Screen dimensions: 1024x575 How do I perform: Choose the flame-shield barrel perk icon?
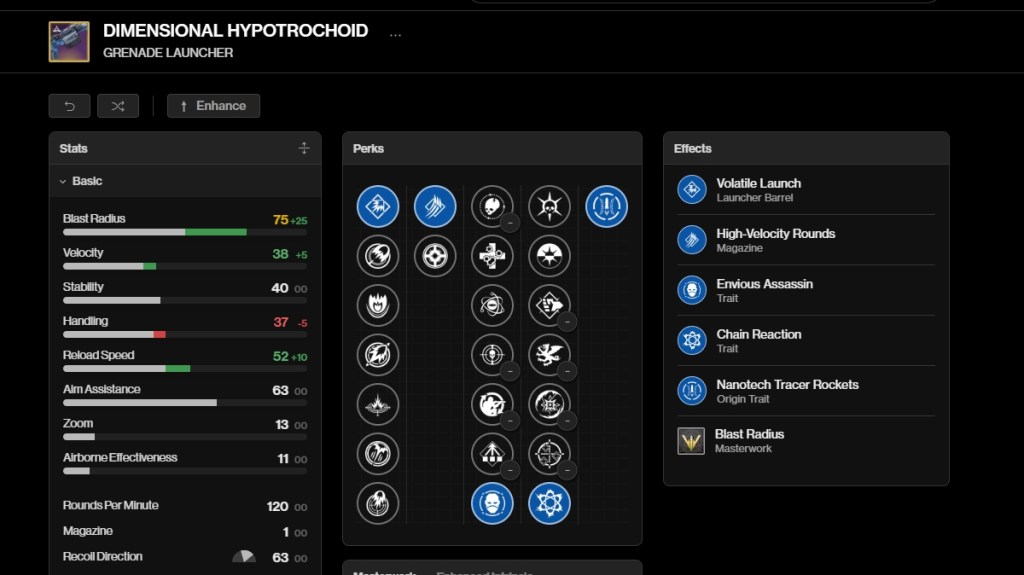tap(377, 305)
